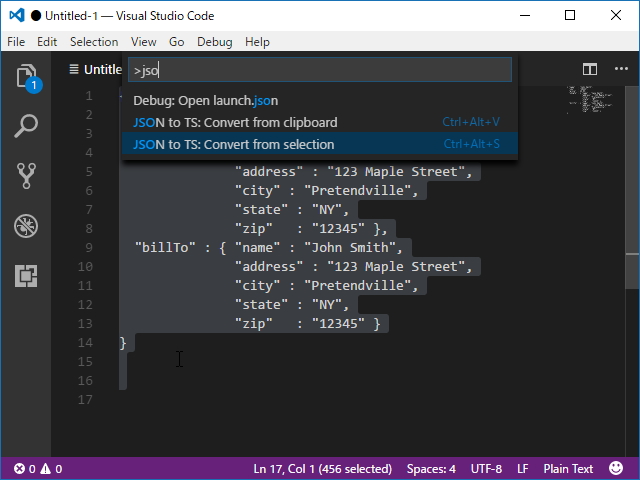Click the feedback smiley icon
Image resolution: width=640 pixels, height=480 pixels.
point(616,468)
